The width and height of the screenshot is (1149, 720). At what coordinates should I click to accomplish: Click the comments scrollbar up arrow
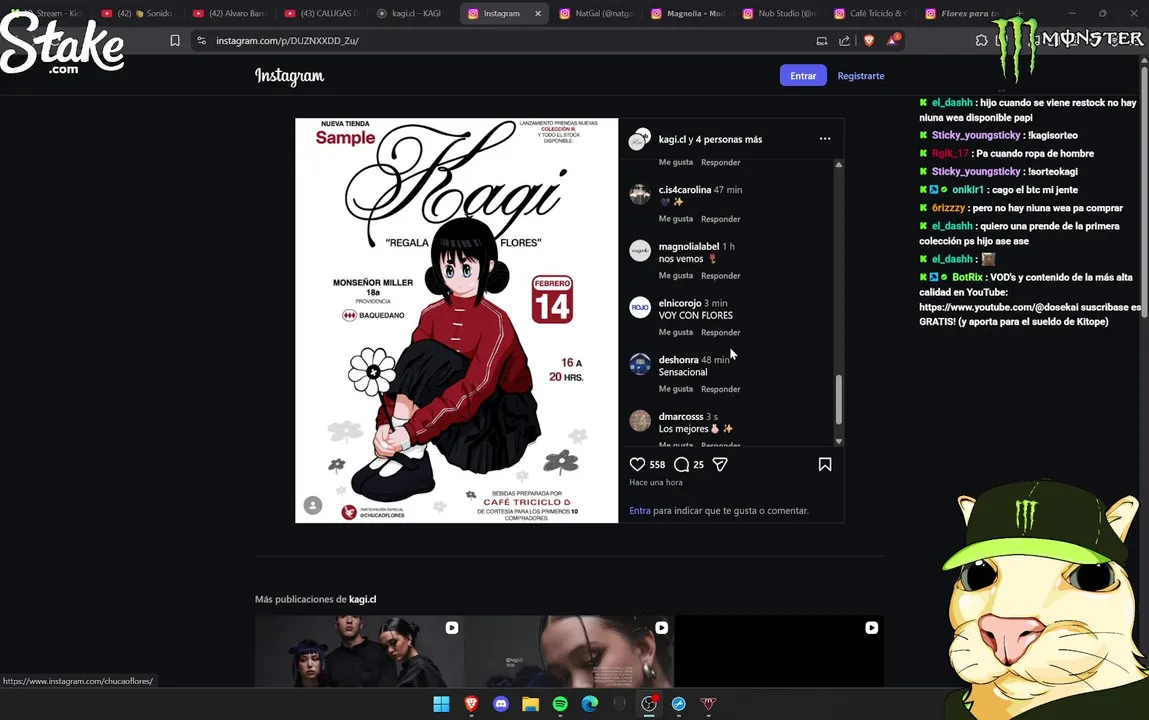[839, 164]
